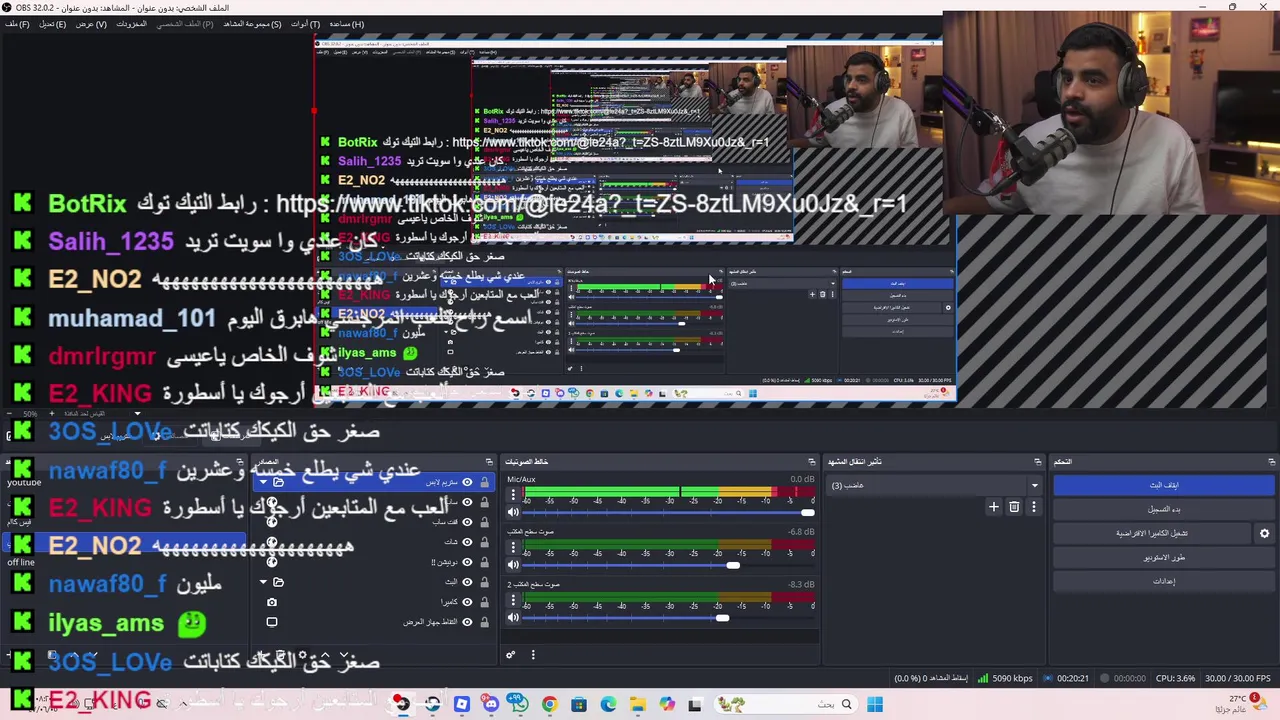Open File Explorer from the taskbar

tap(637, 704)
